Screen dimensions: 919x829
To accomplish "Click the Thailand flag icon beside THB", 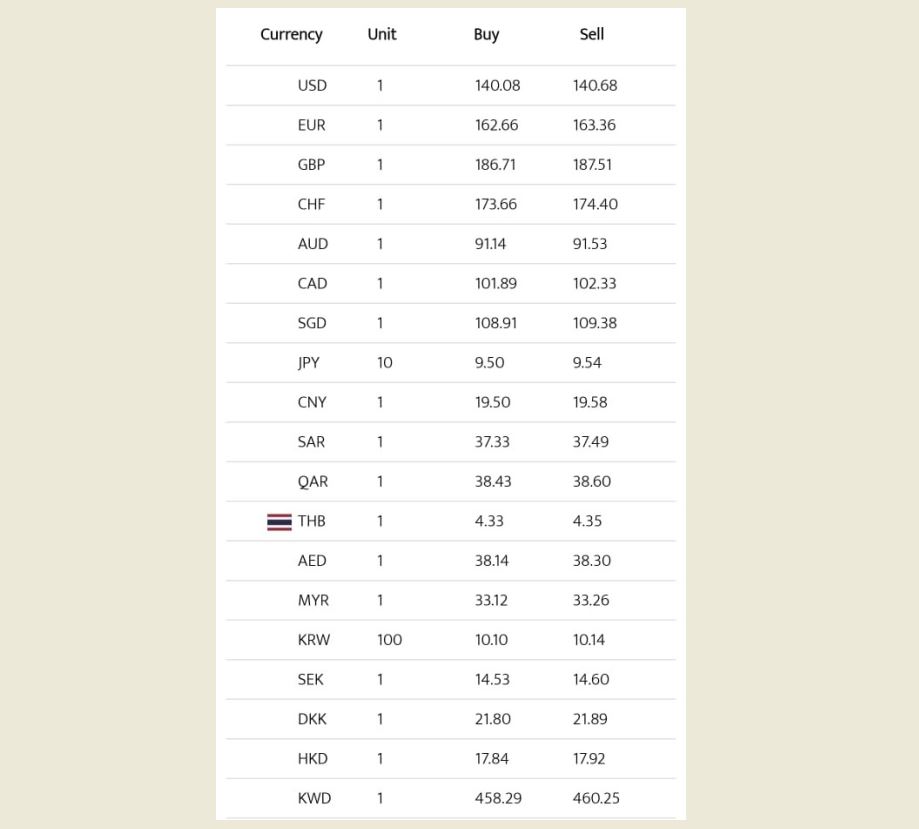I will point(279,522).
